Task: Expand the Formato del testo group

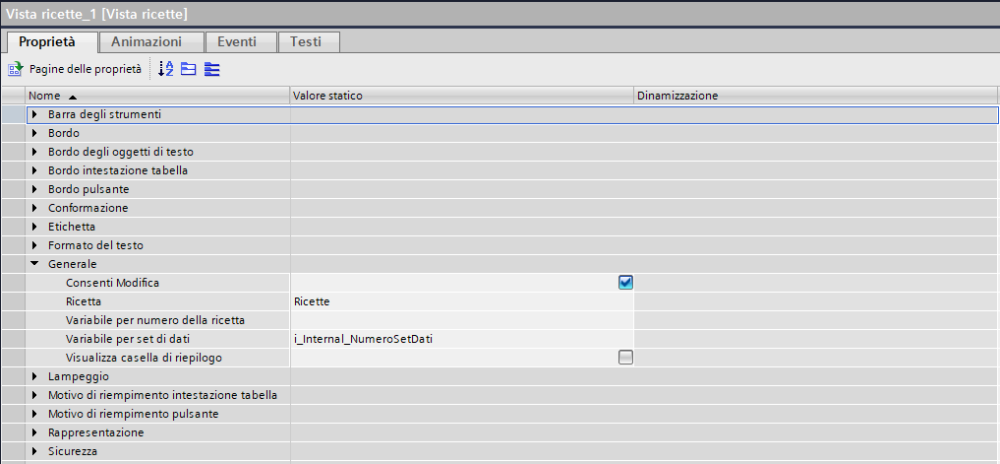Action: point(35,245)
